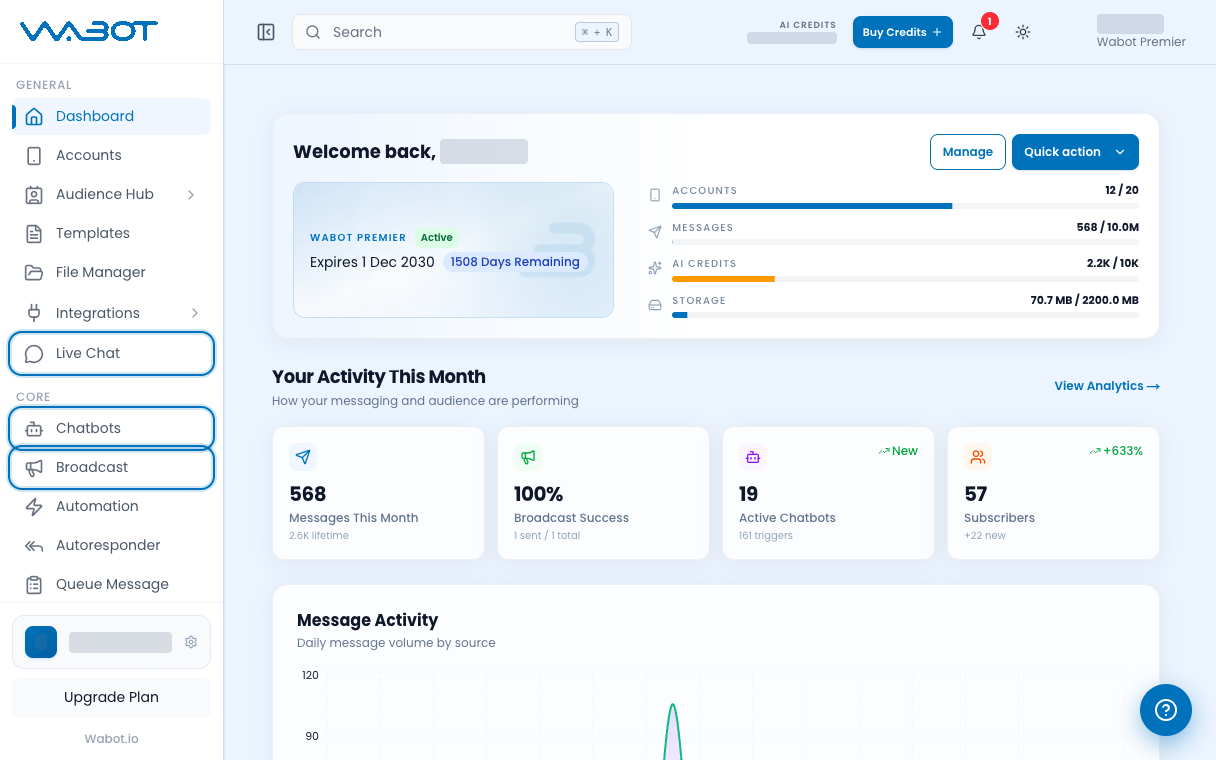Open notifications bell with badge

(979, 32)
